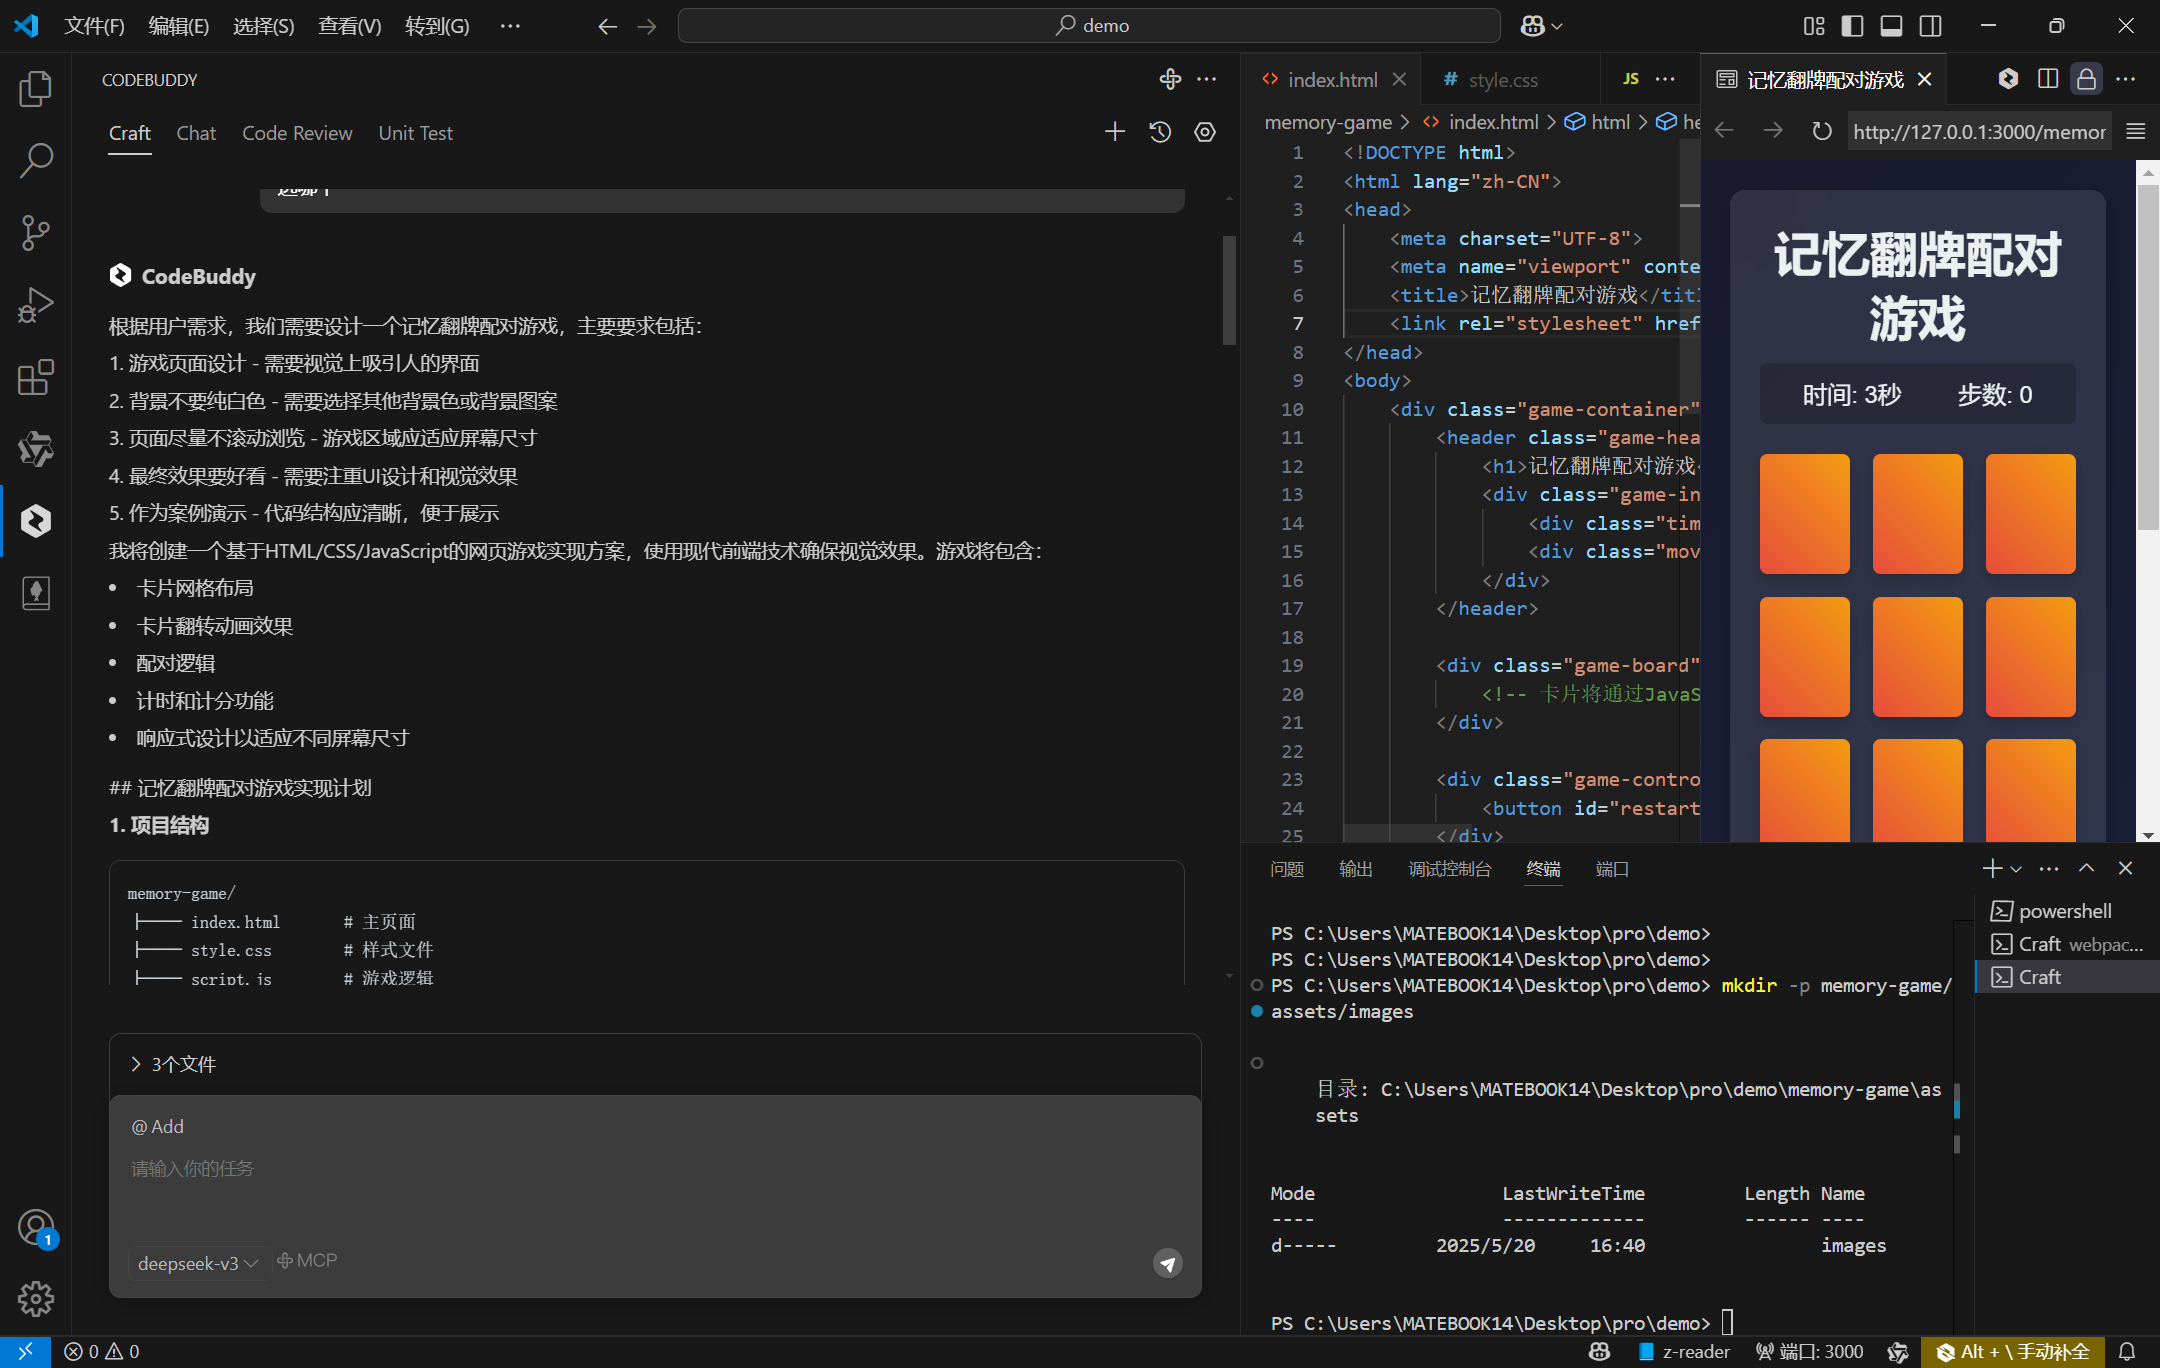Open the Search view in activity bar
Viewport: 2160px width, 1368px height.
click(x=35, y=160)
